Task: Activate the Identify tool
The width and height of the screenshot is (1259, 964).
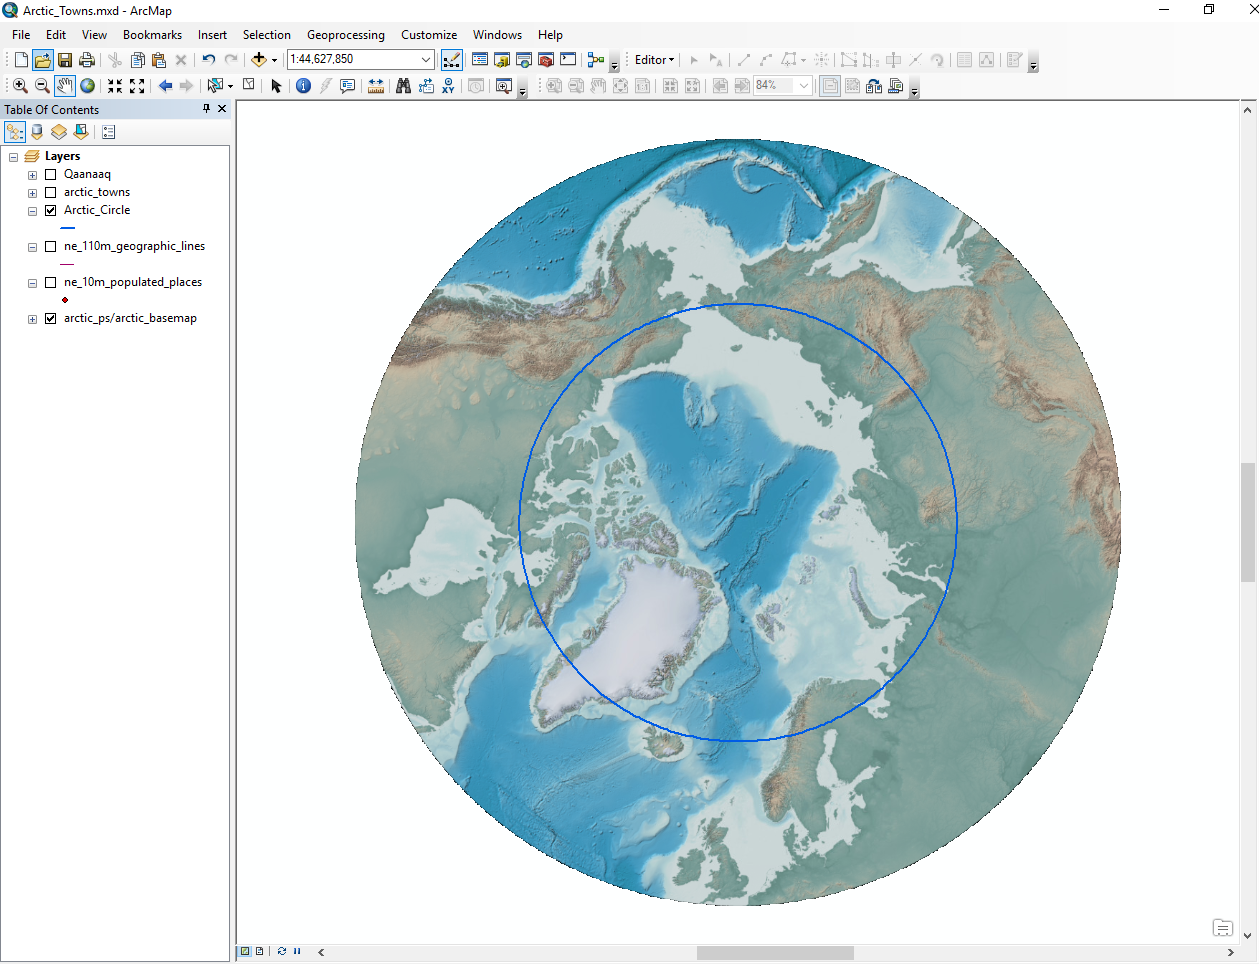Action: 303,86
